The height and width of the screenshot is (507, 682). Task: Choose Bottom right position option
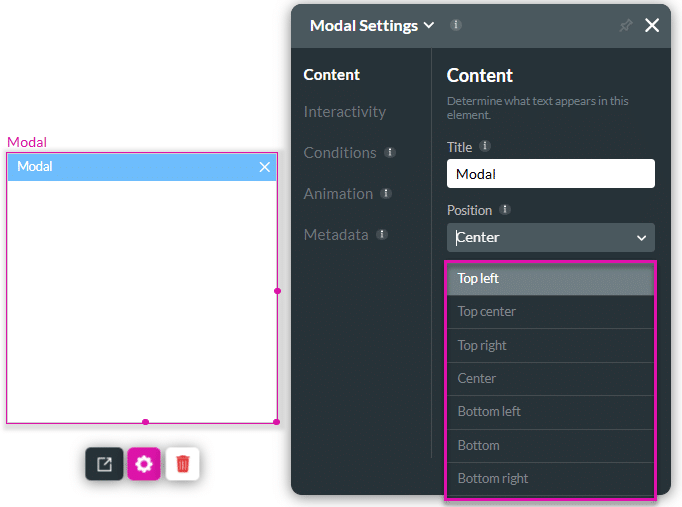(x=550, y=478)
